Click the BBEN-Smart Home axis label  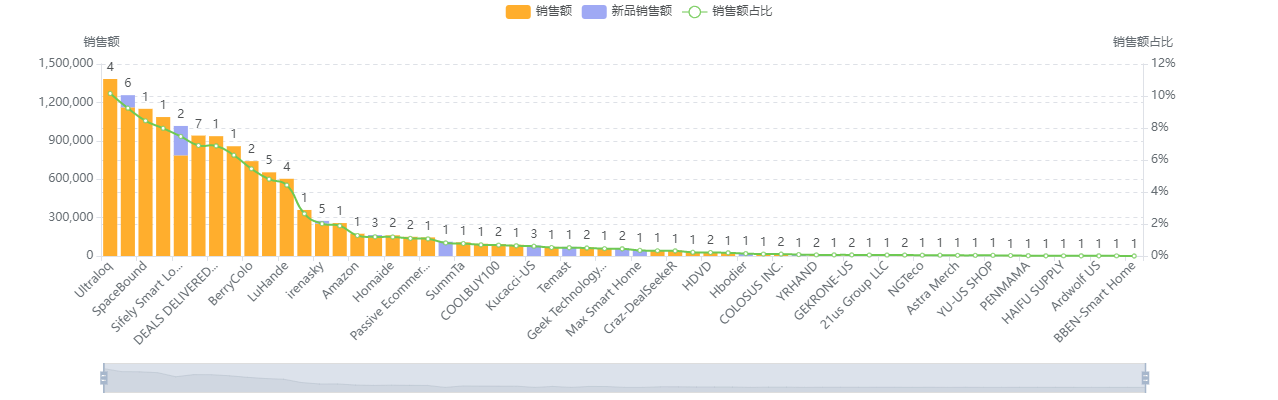point(1094,303)
